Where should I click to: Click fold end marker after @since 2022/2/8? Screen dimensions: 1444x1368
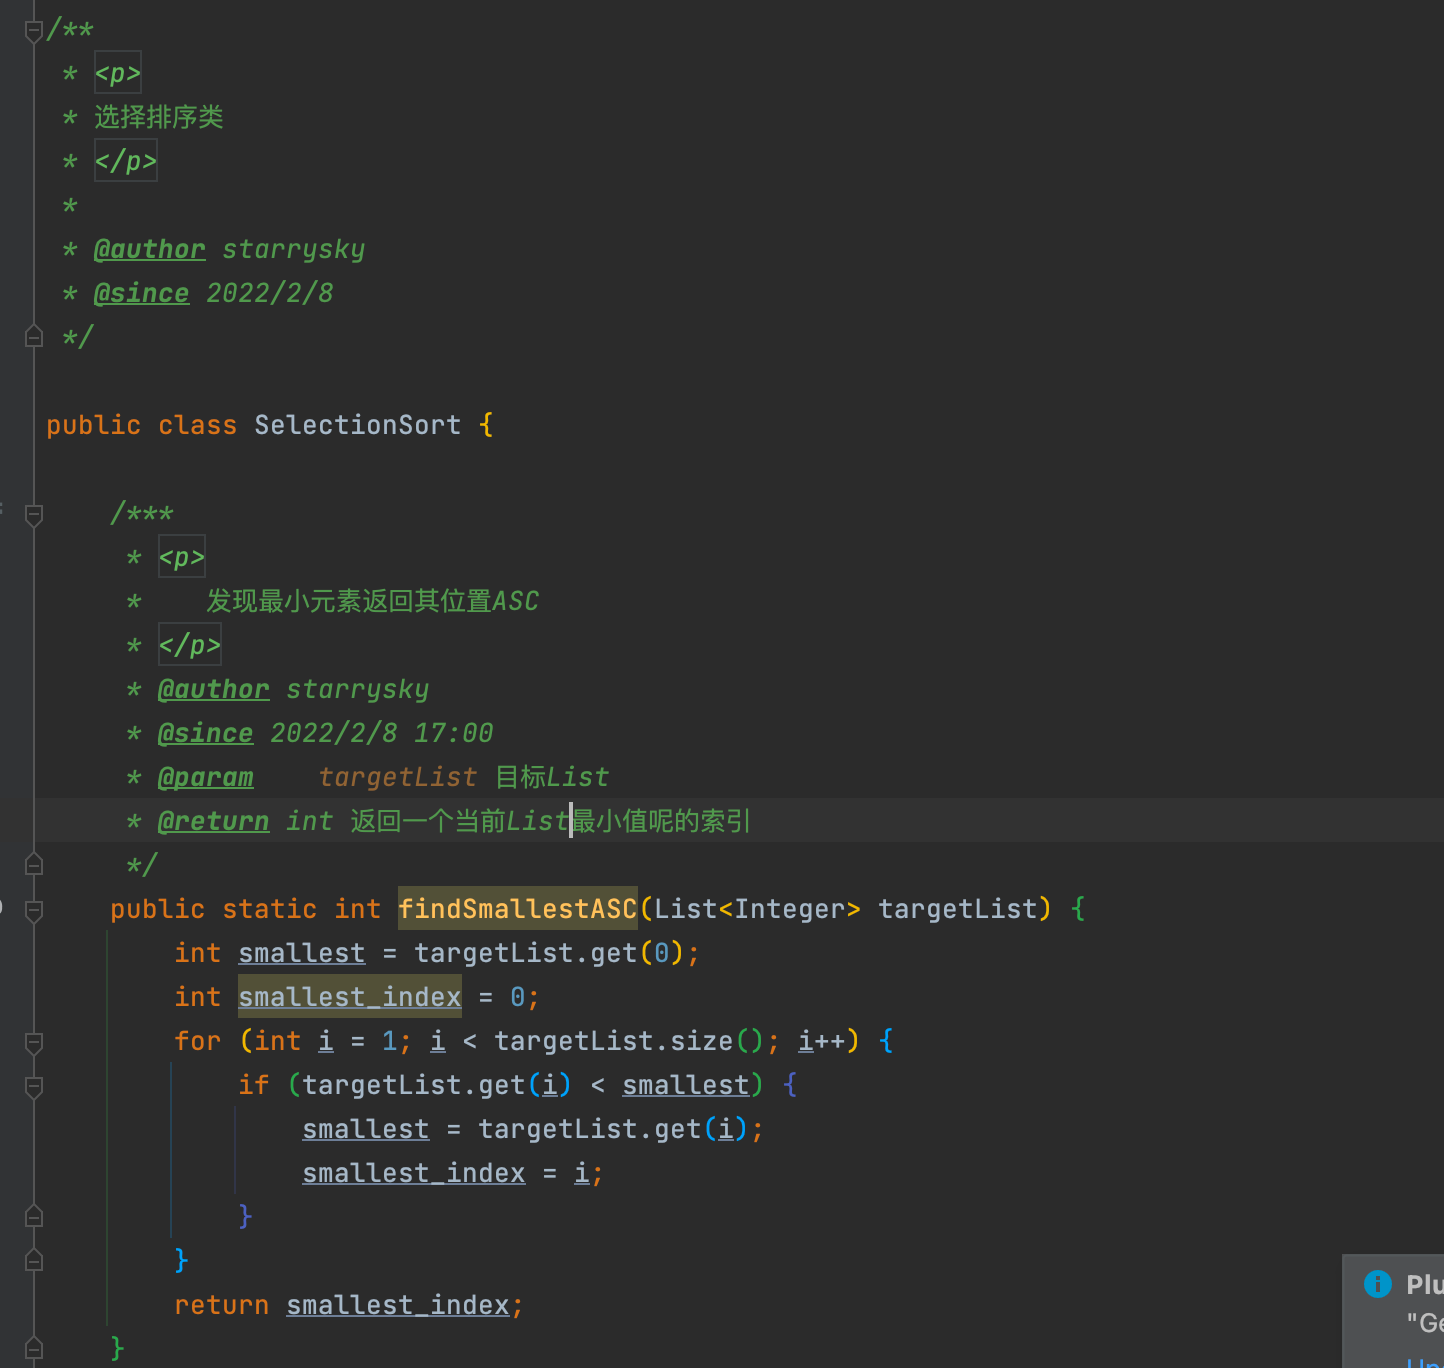click(x=33, y=336)
